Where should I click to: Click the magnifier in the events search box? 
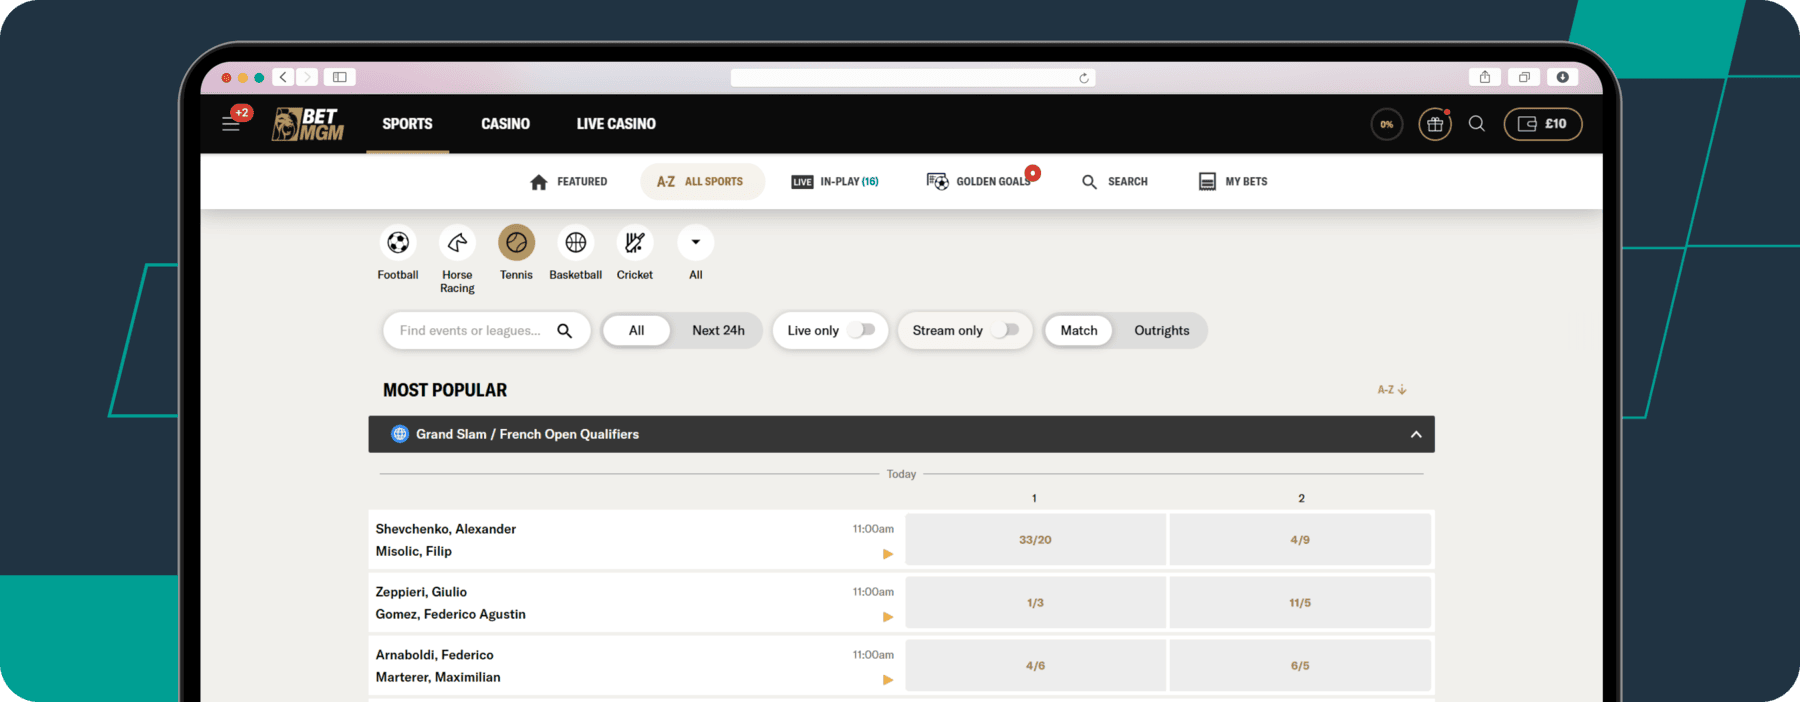coord(565,331)
